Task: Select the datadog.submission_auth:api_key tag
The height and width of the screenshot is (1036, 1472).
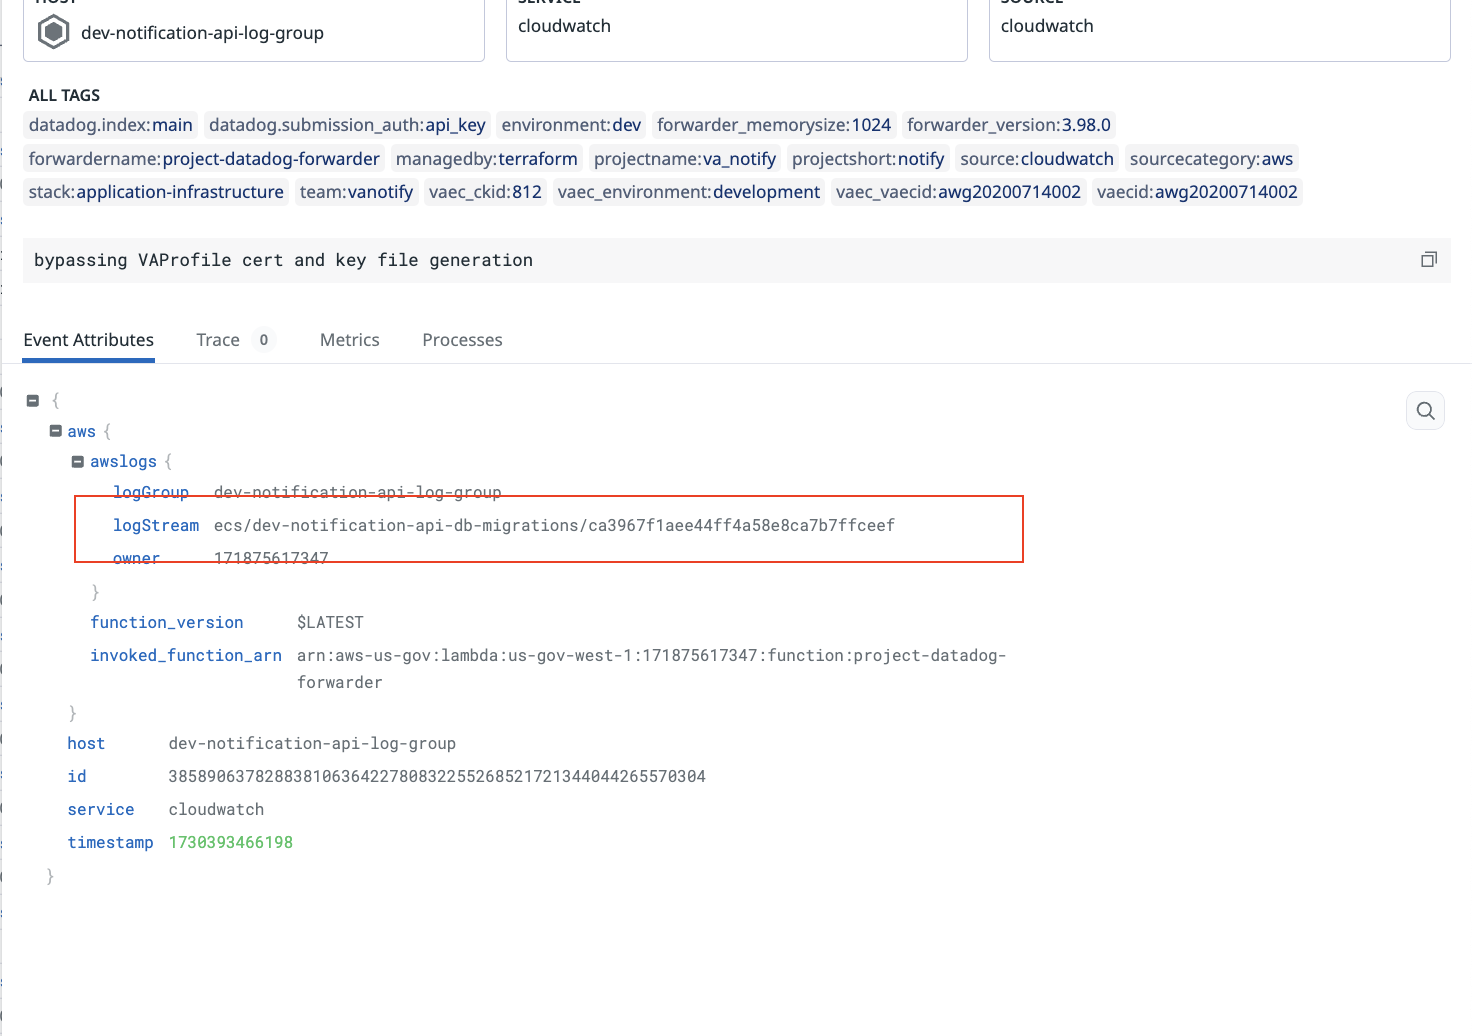Action: click(x=347, y=125)
